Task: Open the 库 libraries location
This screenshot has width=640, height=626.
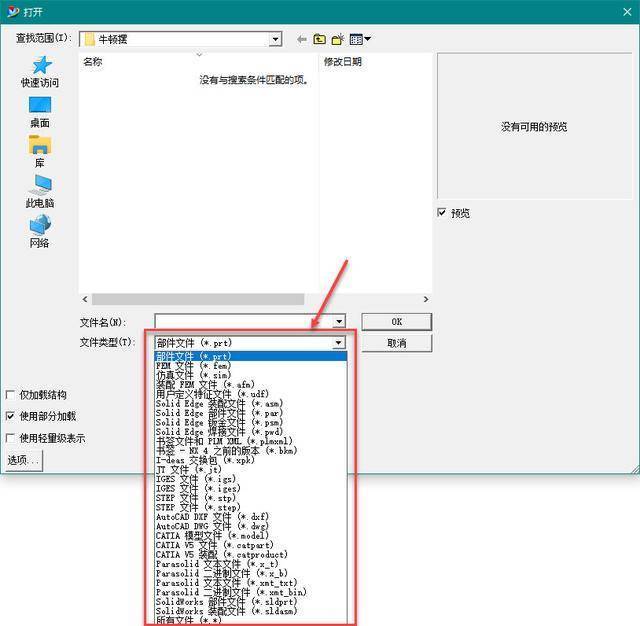Action: pyautogui.click(x=40, y=151)
